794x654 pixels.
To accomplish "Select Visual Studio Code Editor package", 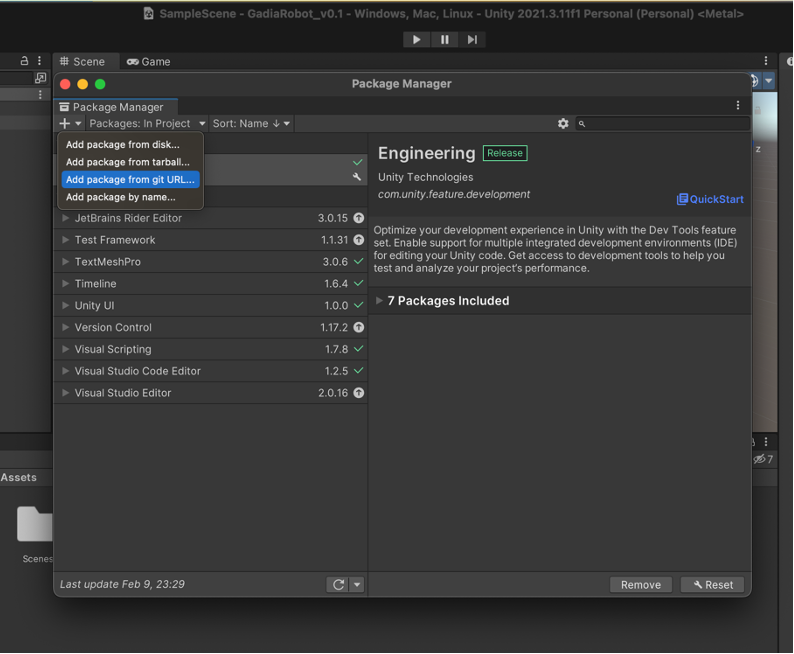I will [x=210, y=371].
